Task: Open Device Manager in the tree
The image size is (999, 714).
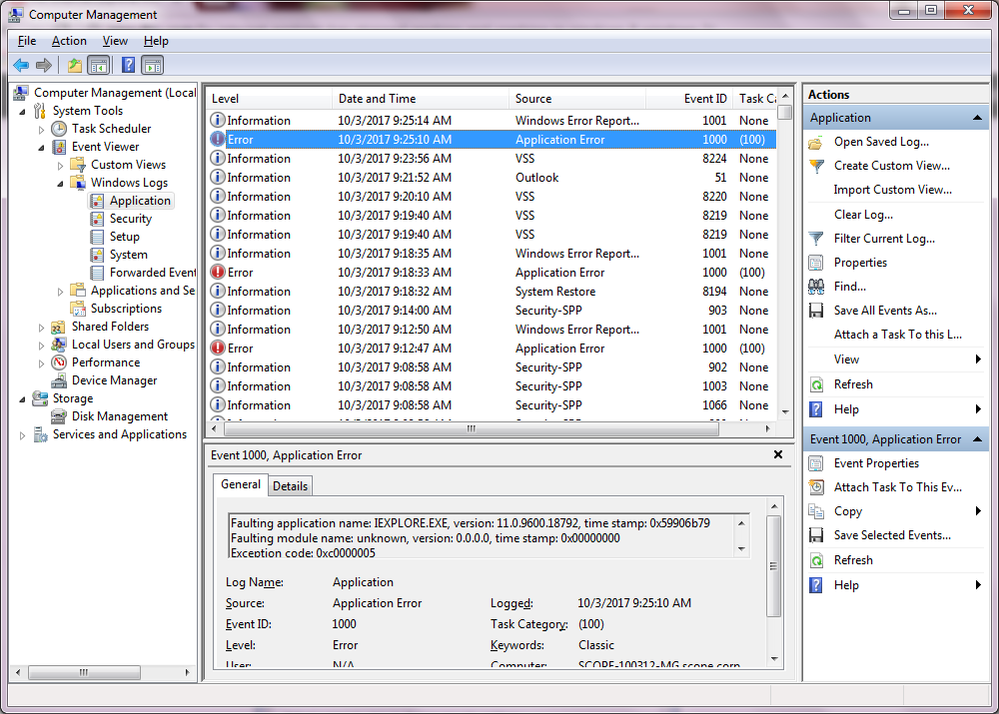Action: (114, 380)
